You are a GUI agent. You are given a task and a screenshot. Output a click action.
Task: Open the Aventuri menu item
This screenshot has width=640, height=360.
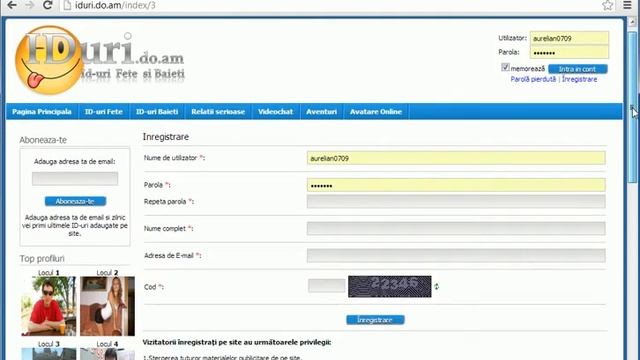click(x=322, y=111)
